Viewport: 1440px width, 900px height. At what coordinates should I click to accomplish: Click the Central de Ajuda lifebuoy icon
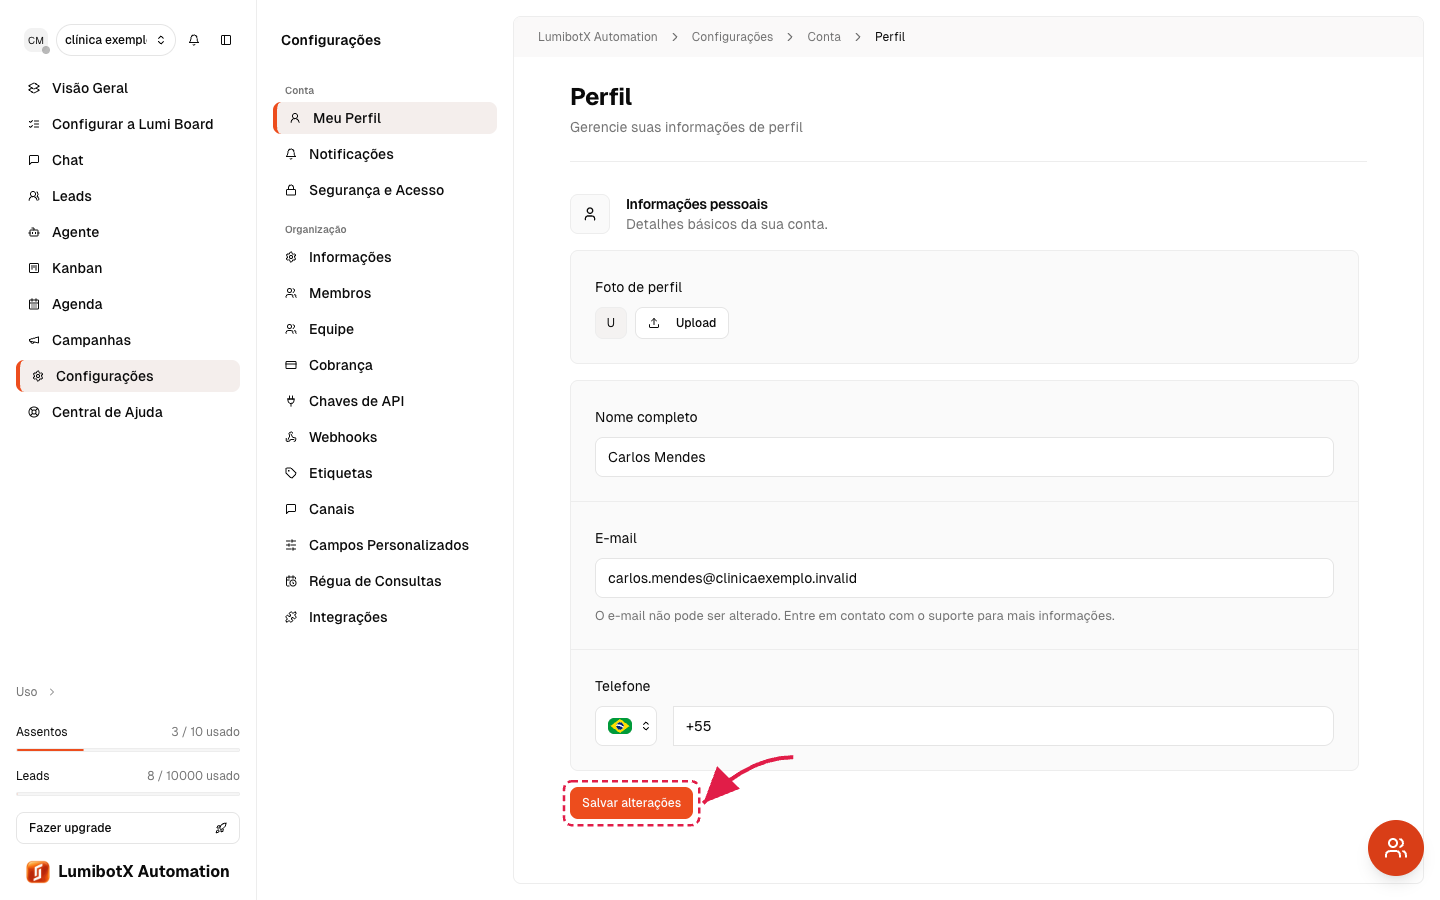pyautogui.click(x=34, y=412)
